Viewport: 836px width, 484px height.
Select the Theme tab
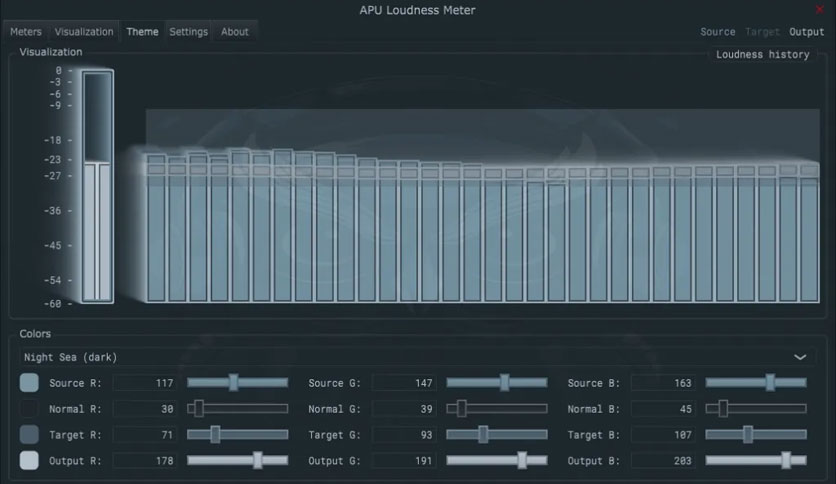tap(142, 32)
